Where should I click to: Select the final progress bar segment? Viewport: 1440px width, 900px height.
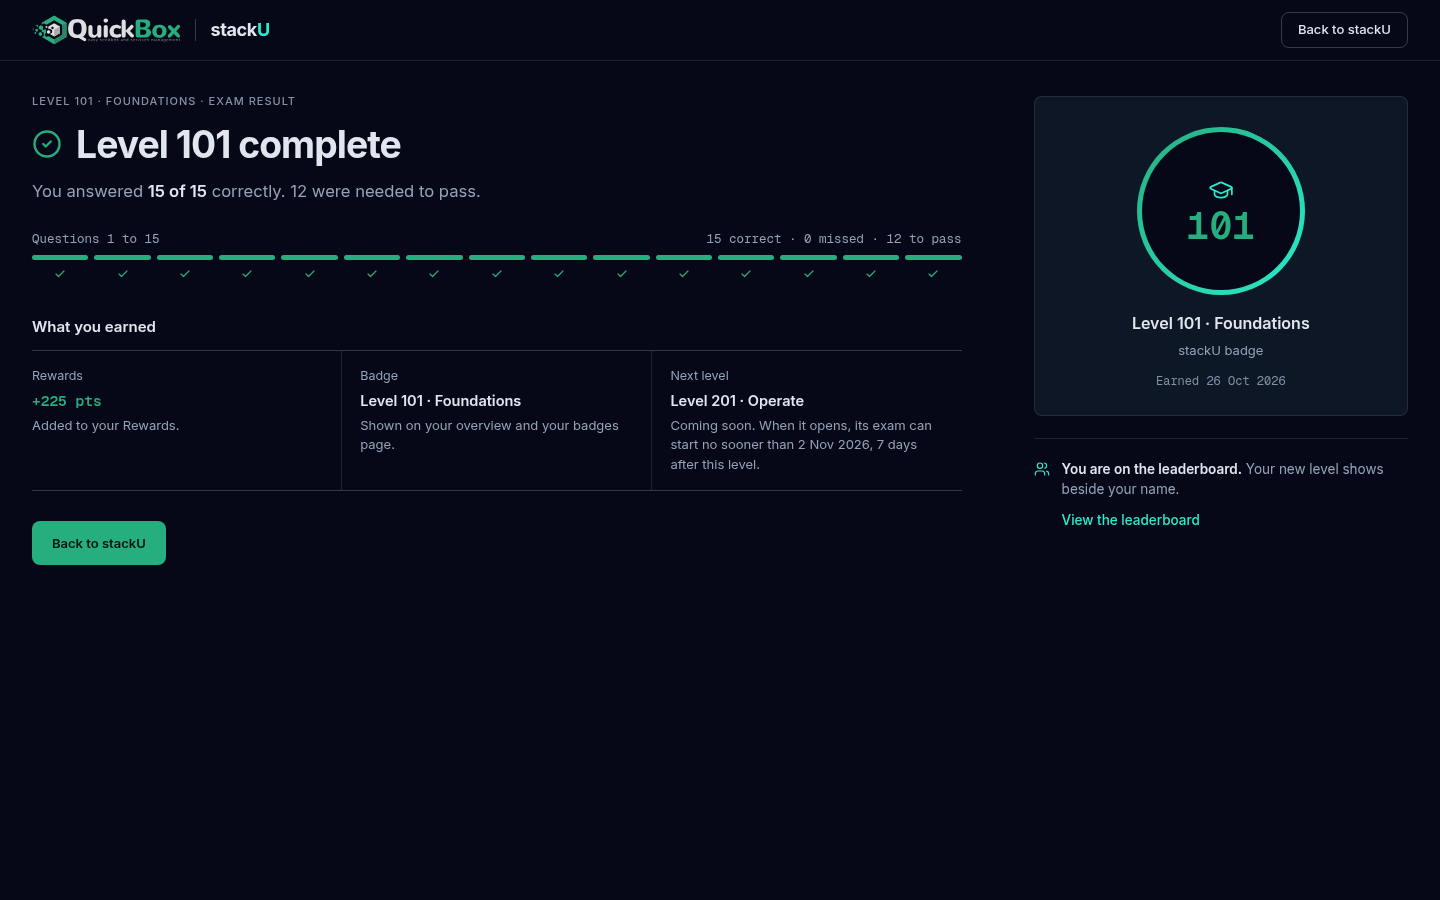point(933,258)
